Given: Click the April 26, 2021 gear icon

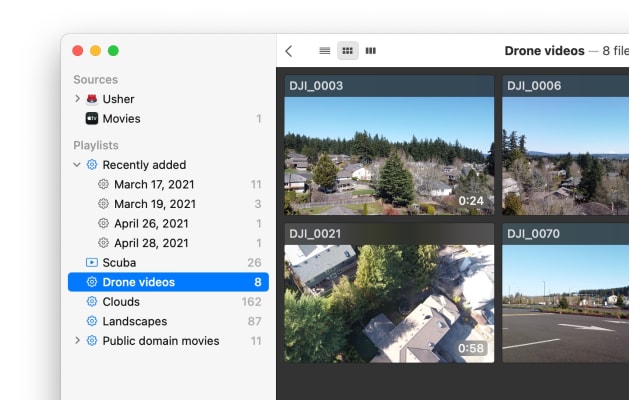Looking at the screenshot, I should tap(103, 223).
